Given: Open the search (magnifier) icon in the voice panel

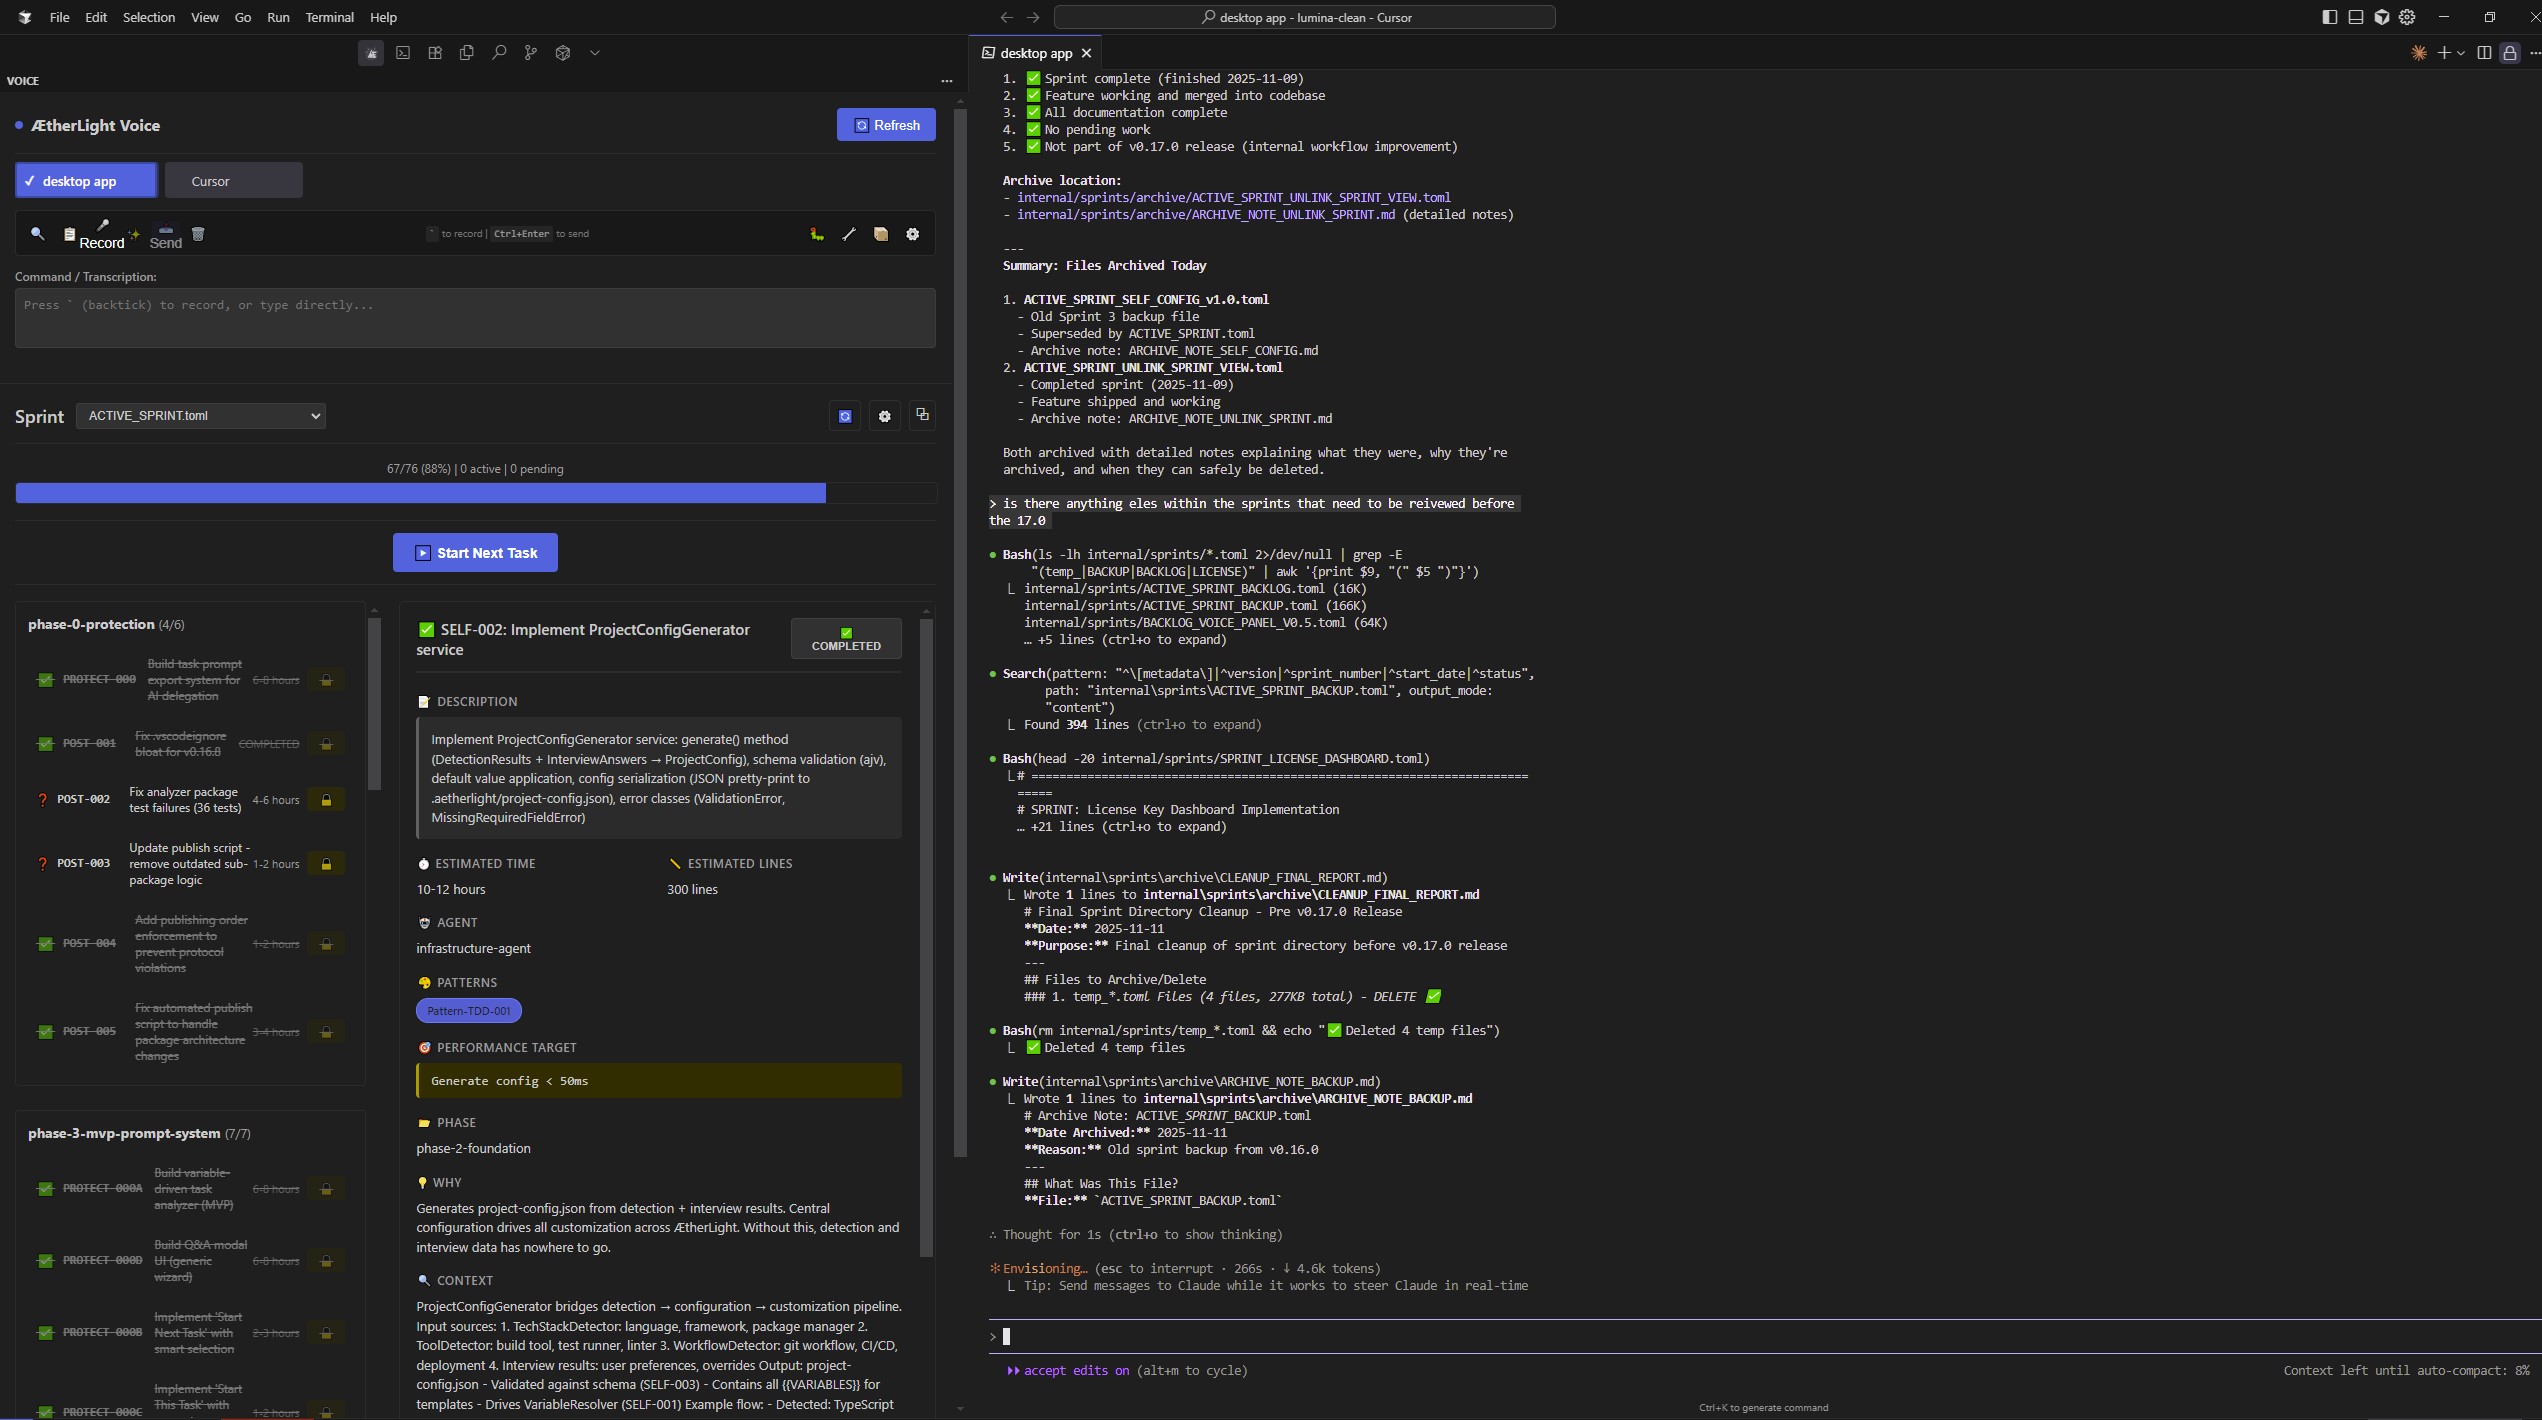Looking at the screenshot, I should click(39, 234).
